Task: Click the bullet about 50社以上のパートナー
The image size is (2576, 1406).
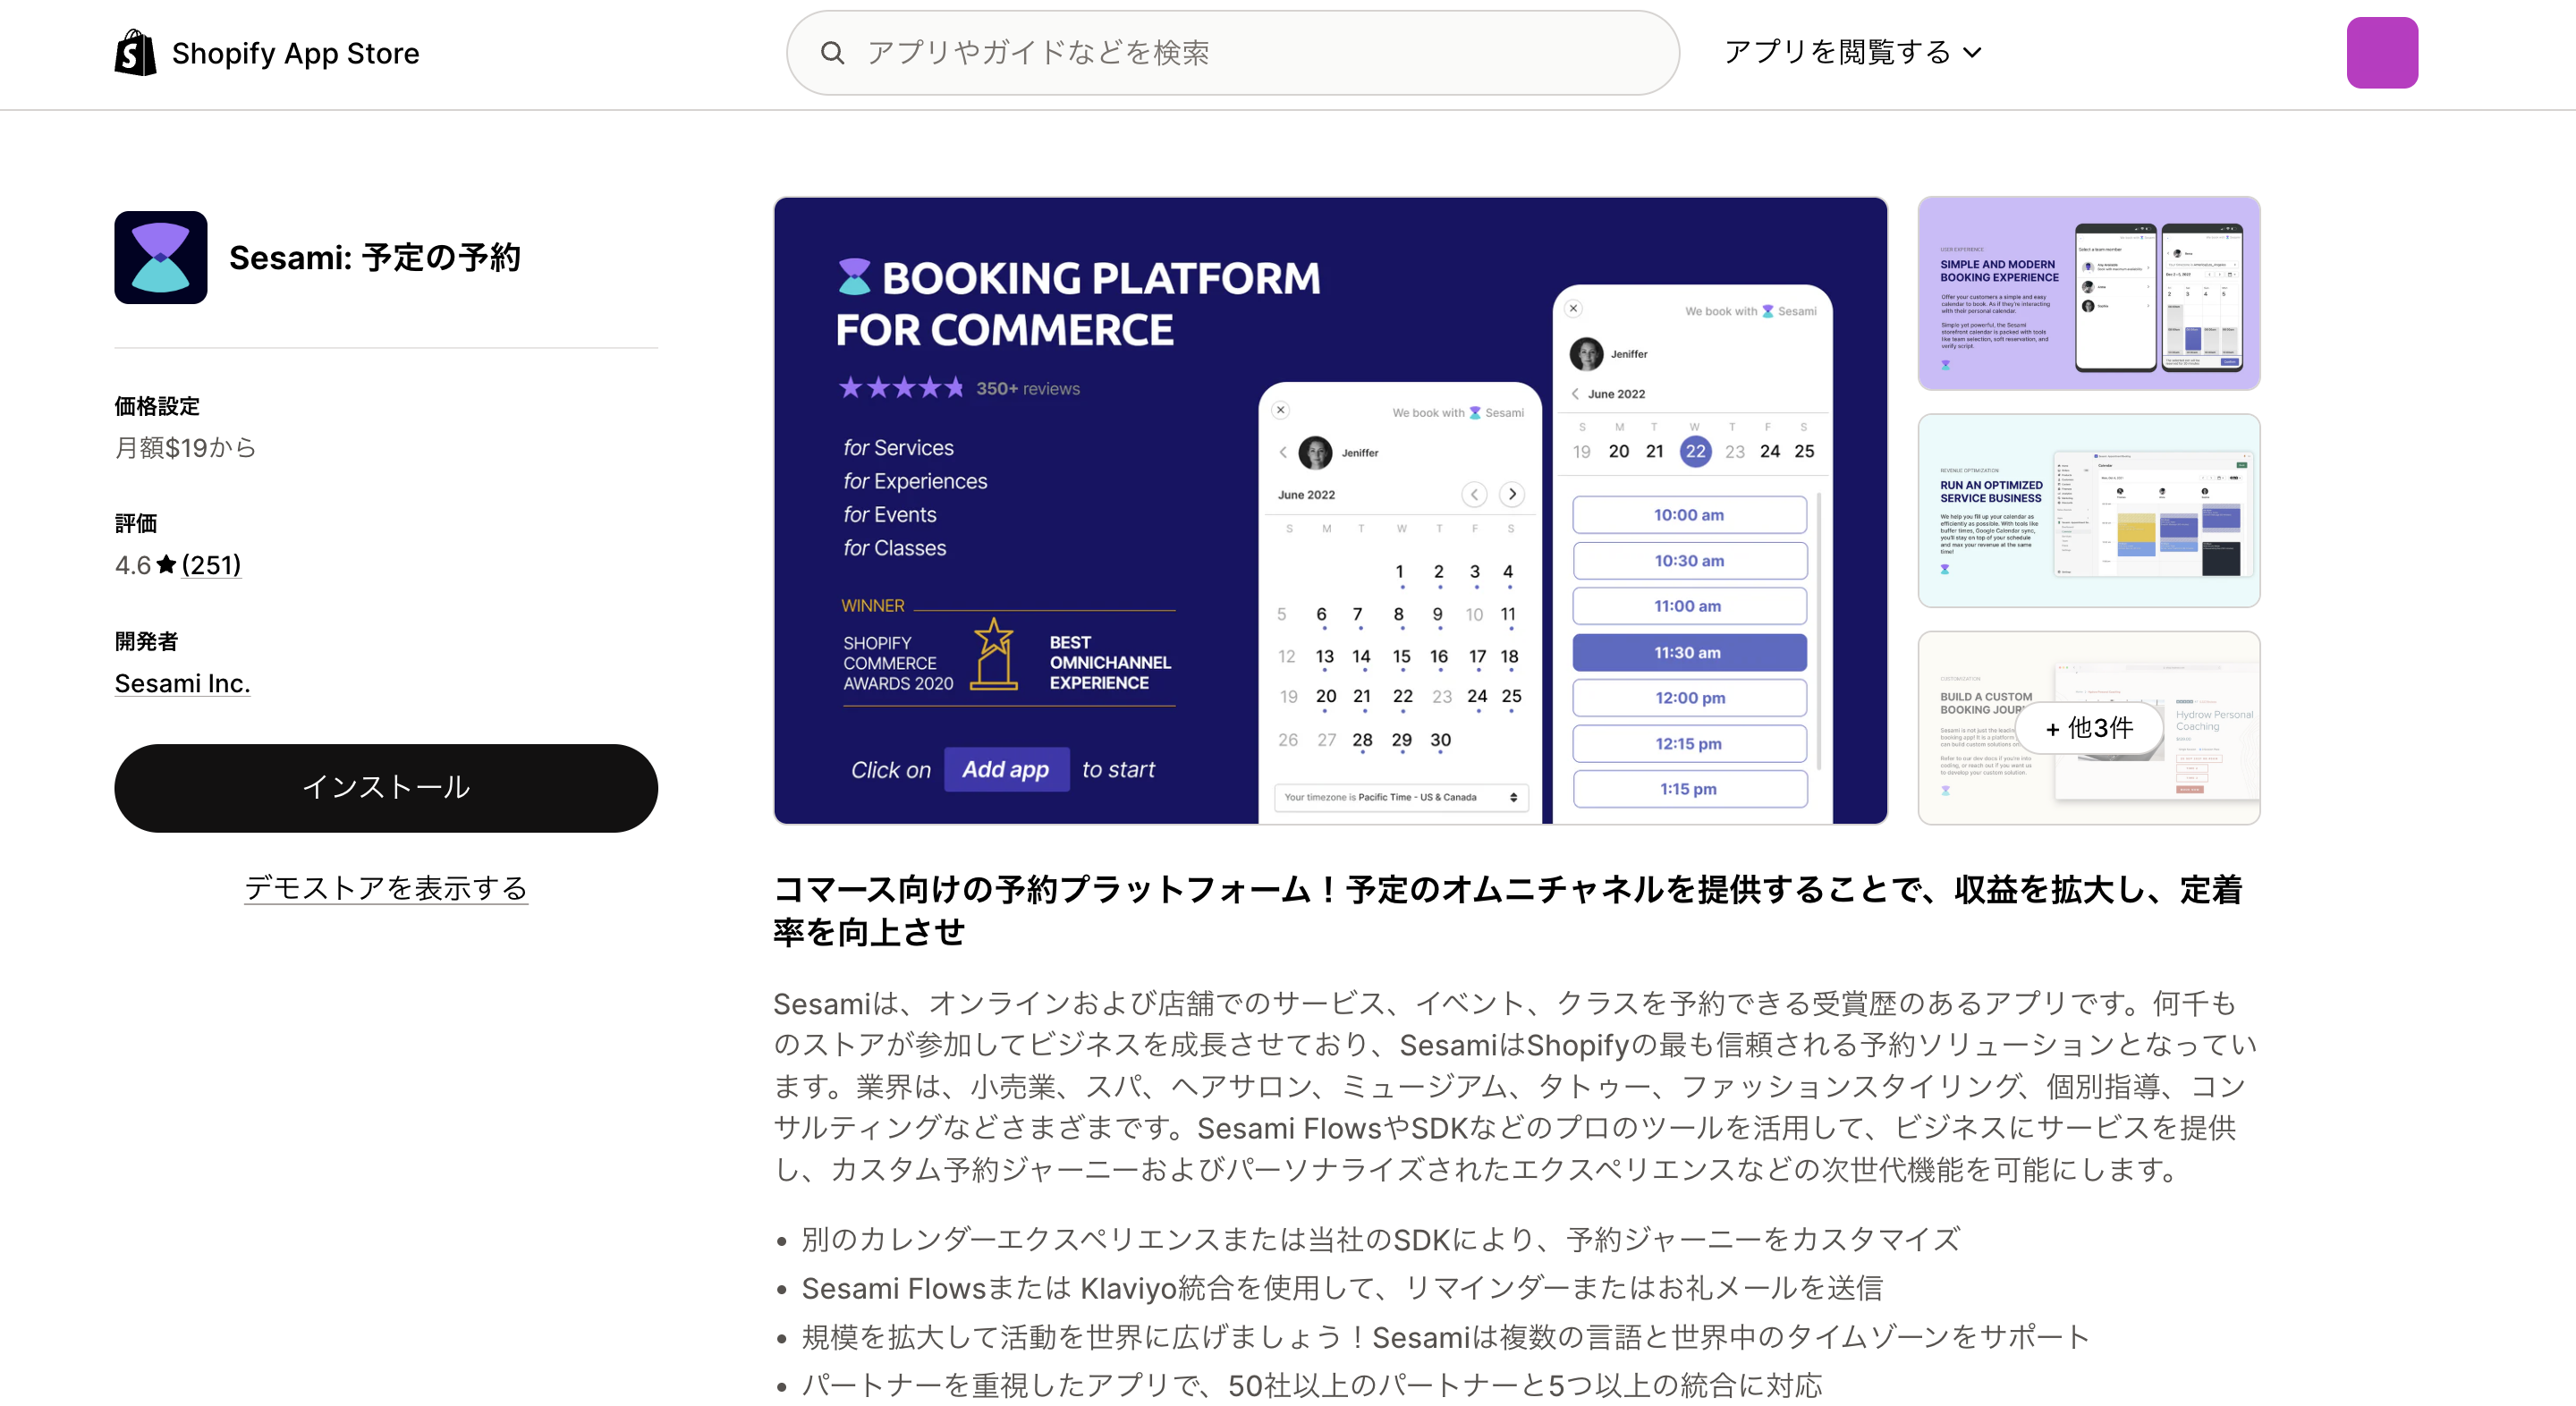Action: click(1311, 1385)
